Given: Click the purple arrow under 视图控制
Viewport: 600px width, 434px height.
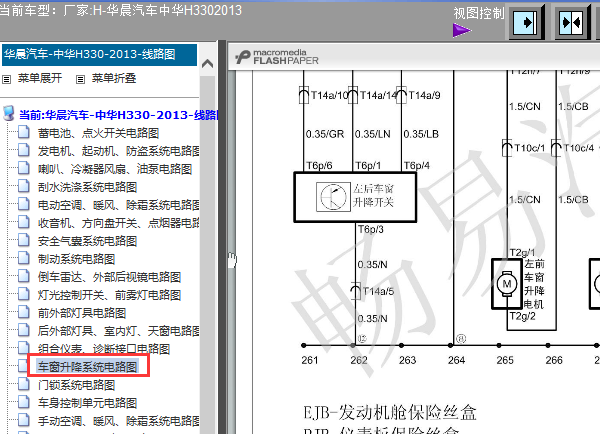Looking at the screenshot, I should (x=461, y=30).
